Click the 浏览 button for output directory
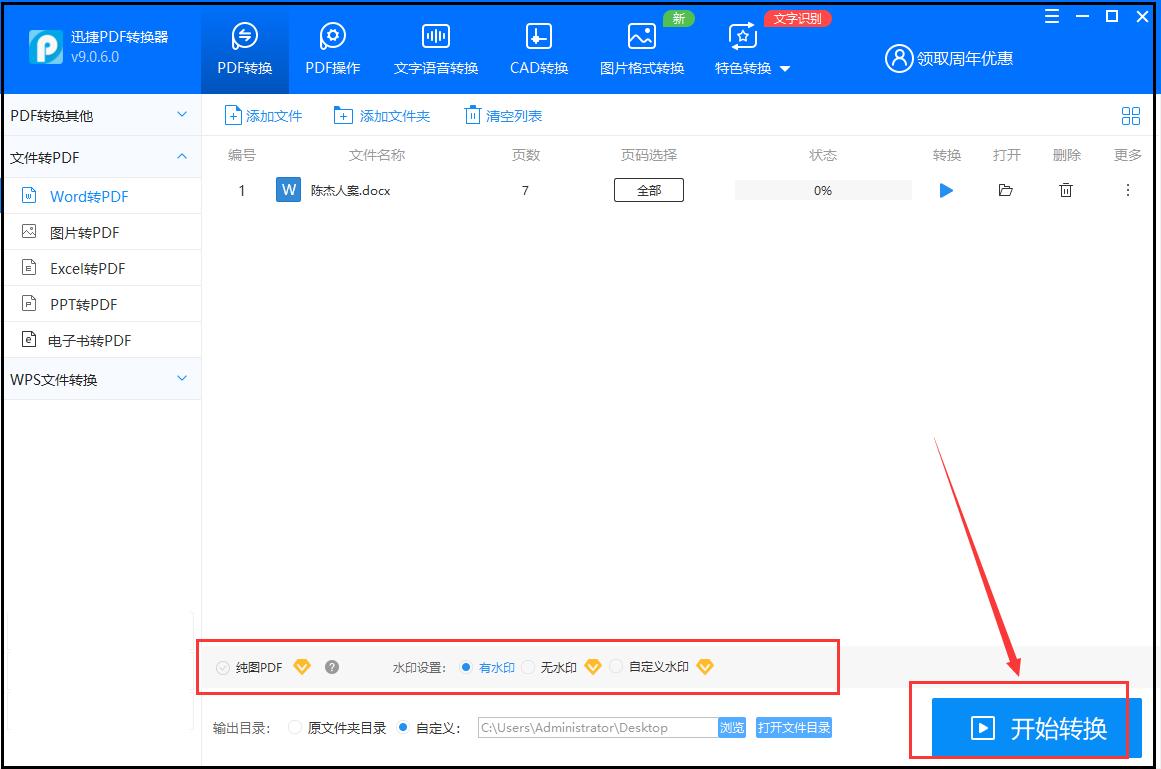 click(x=731, y=728)
